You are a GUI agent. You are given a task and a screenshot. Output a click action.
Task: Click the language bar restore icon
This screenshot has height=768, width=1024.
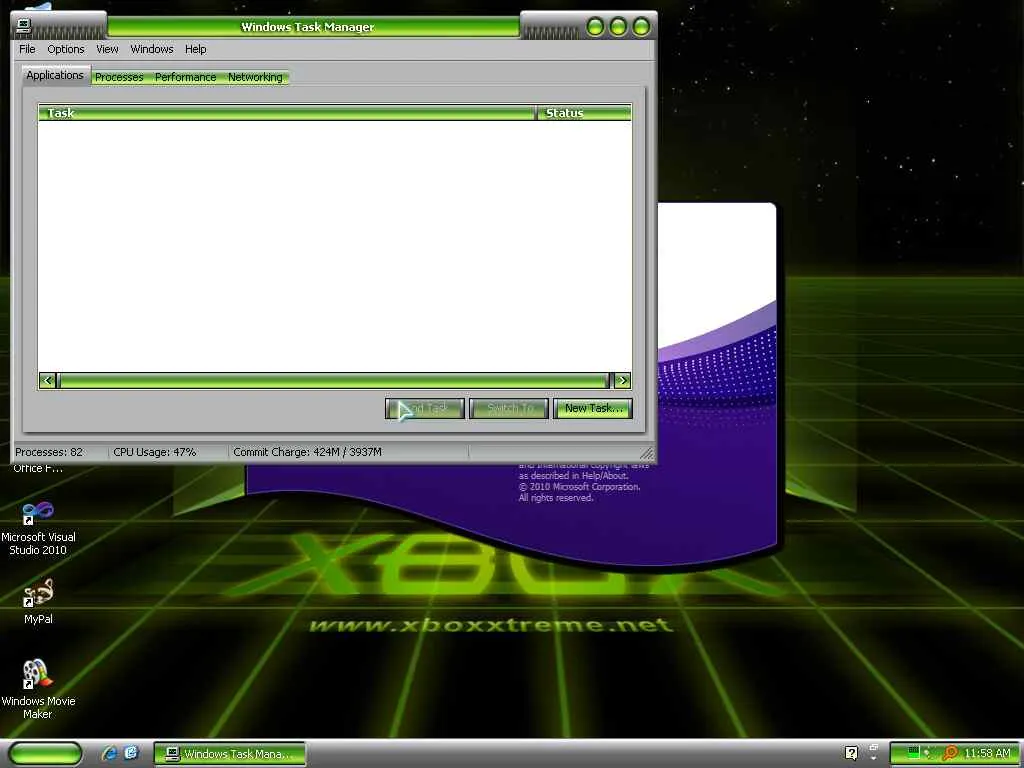tap(874, 748)
